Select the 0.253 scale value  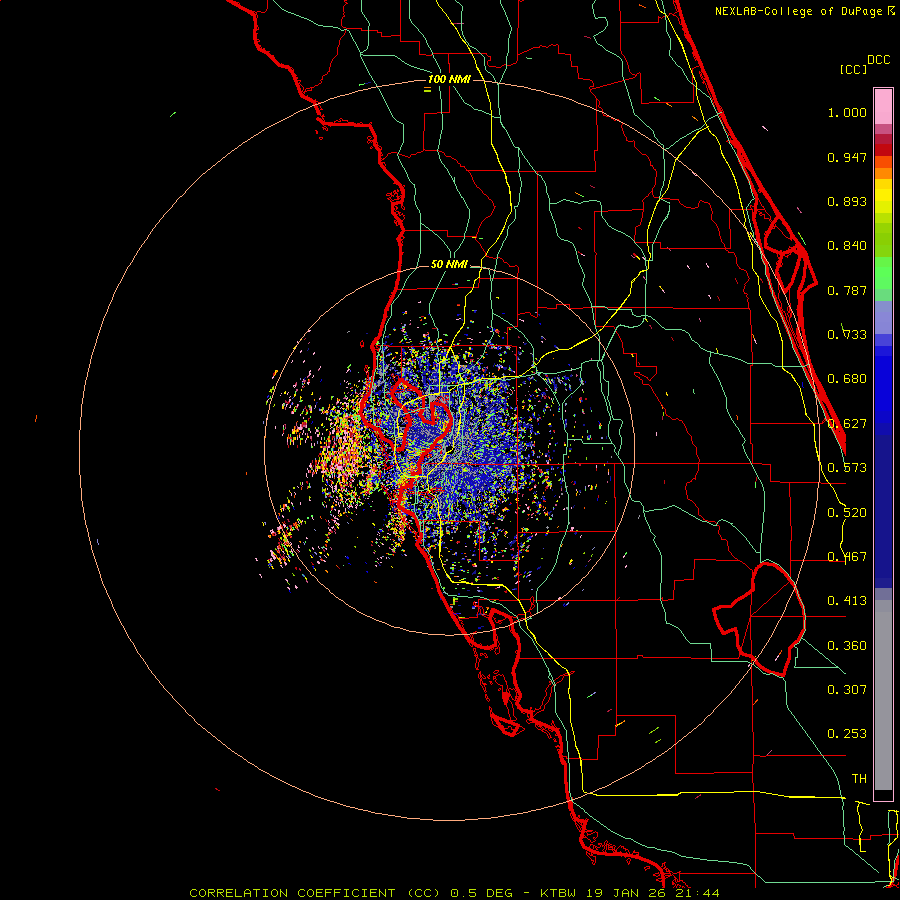tap(847, 734)
